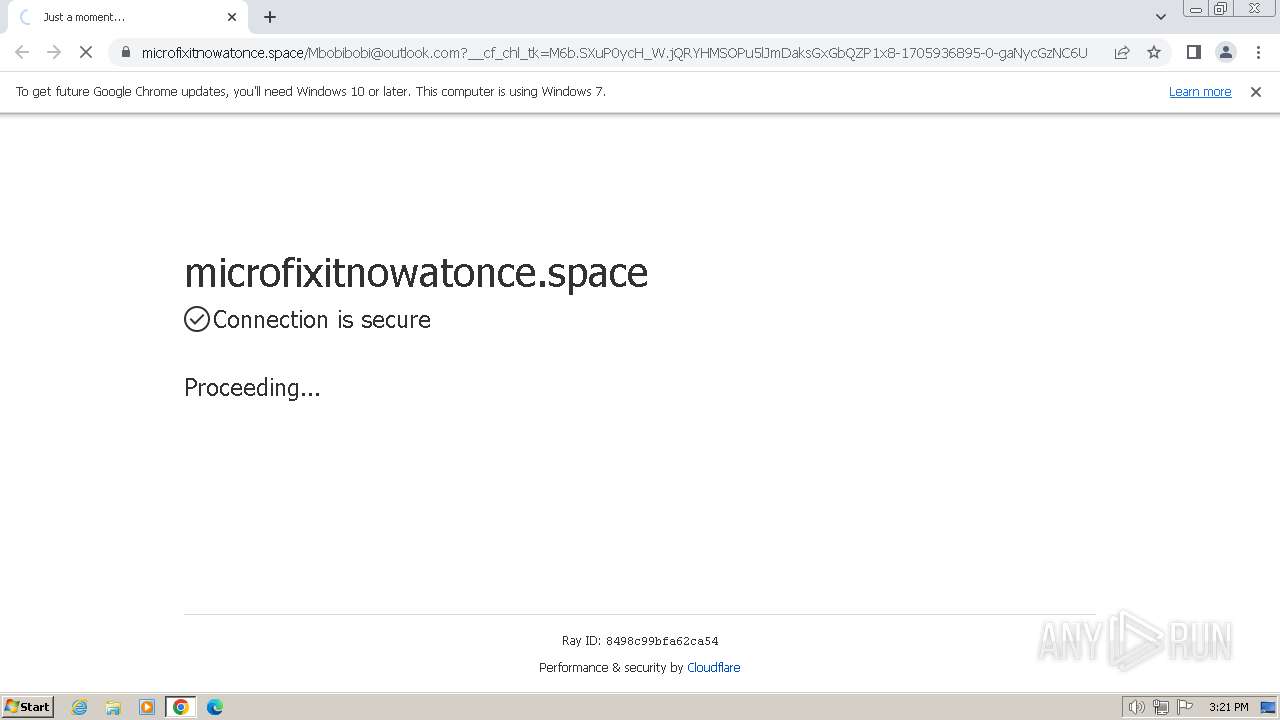Focus the address bar URL

coord(614,53)
